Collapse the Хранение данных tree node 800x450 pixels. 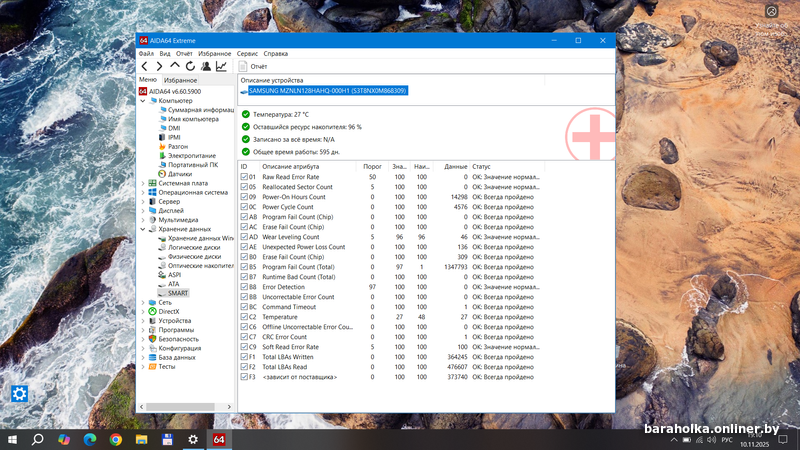coord(142,229)
